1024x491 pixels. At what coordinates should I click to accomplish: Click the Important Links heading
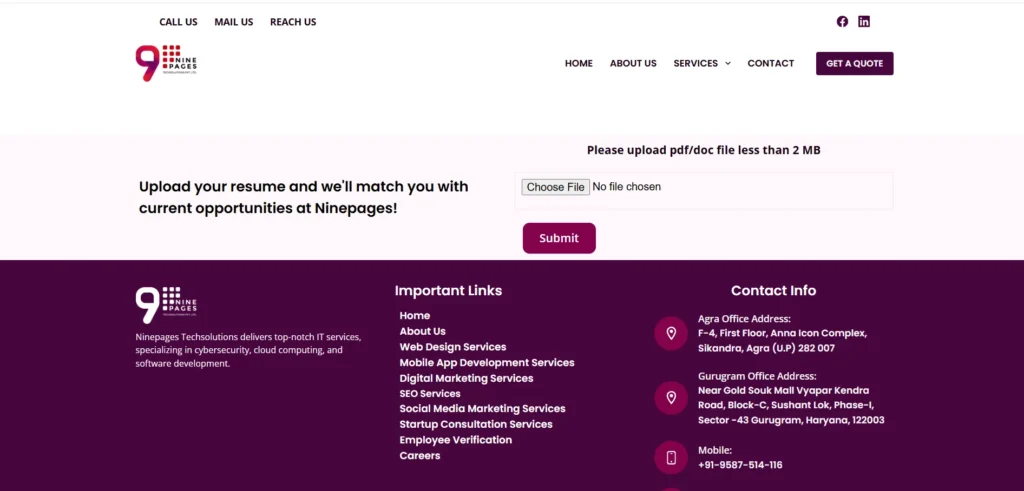point(448,291)
